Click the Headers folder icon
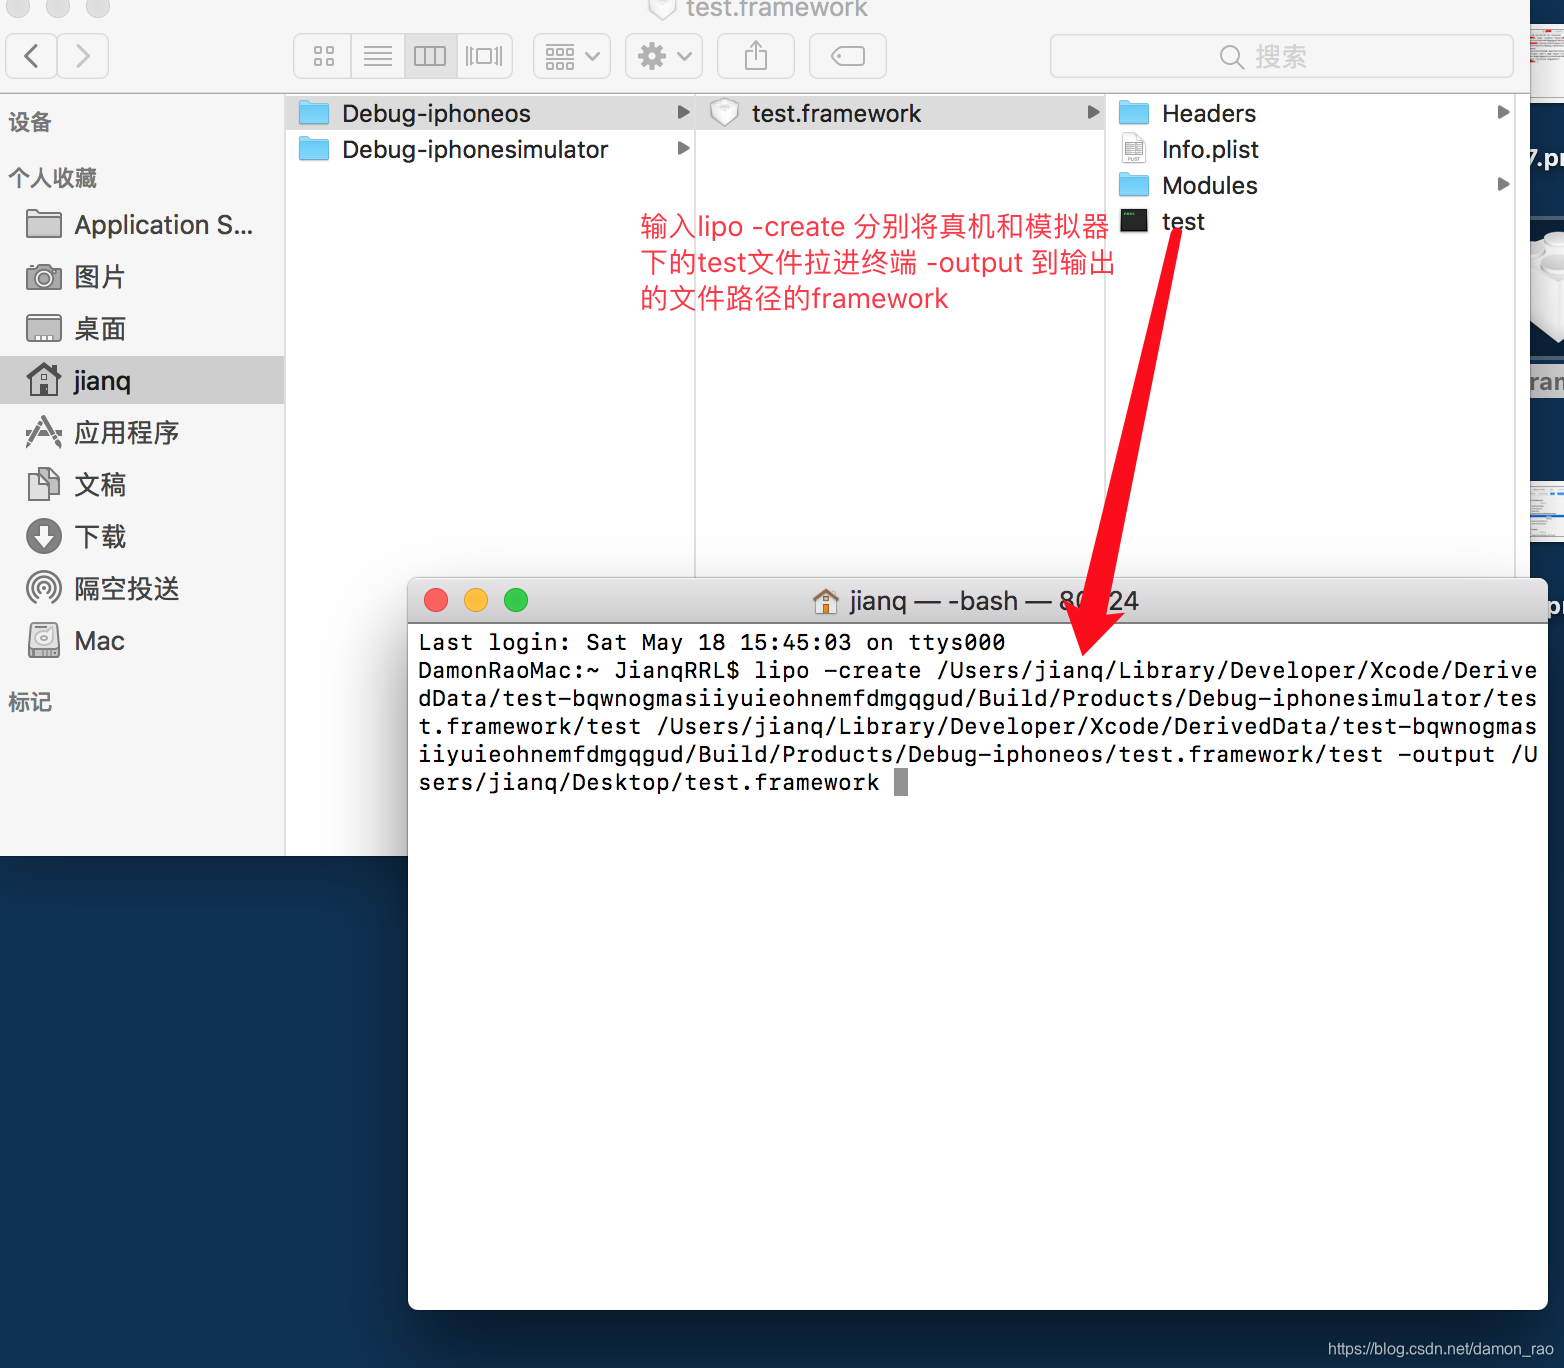This screenshot has width=1564, height=1368. coord(1134,112)
